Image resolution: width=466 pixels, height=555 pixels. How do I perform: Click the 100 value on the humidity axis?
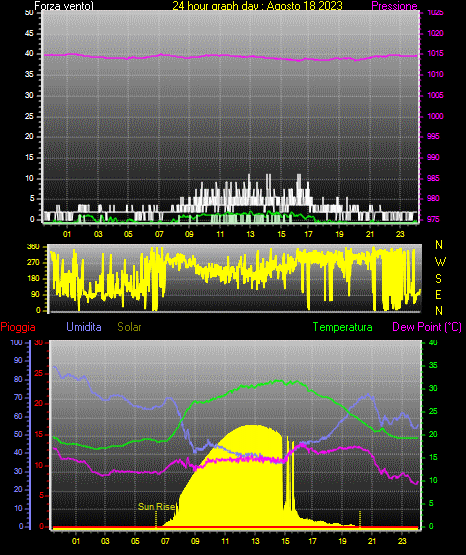(16, 343)
